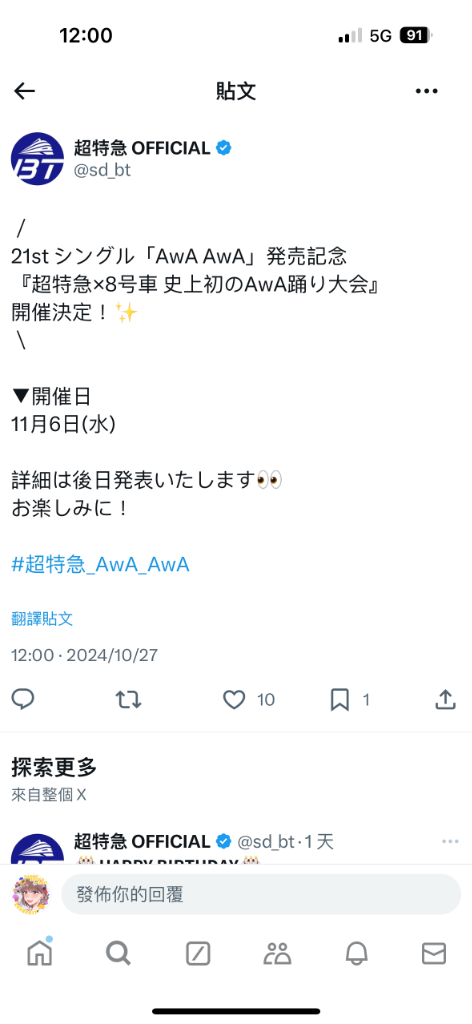Open the Grok slash icon tab

tap(198, 954)
